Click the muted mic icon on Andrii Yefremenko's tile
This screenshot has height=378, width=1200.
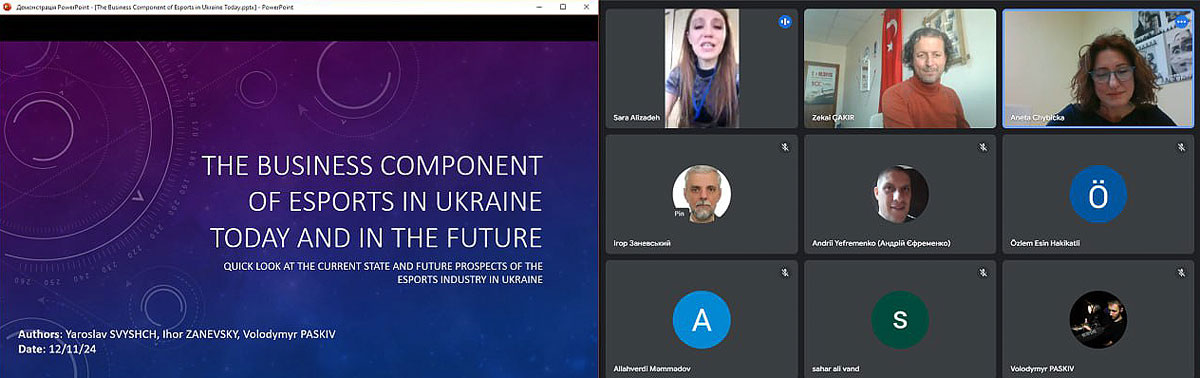[984, 147]
